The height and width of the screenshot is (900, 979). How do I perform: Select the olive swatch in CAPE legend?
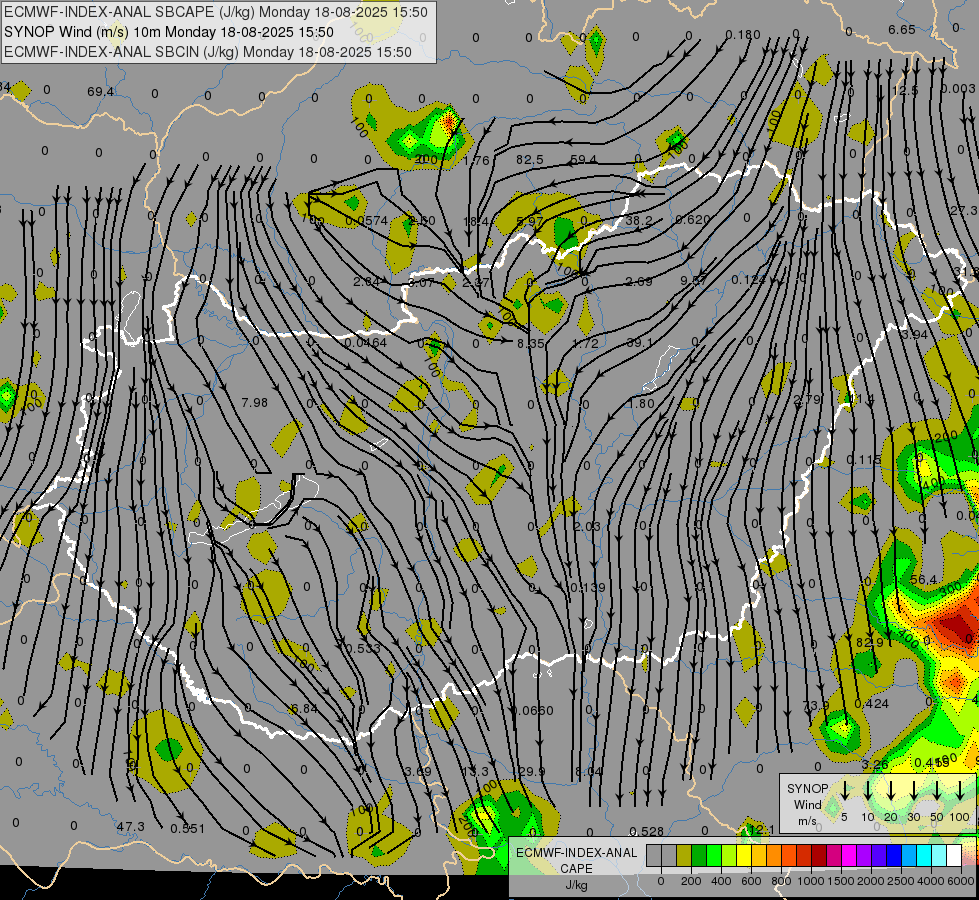(684, 855)
